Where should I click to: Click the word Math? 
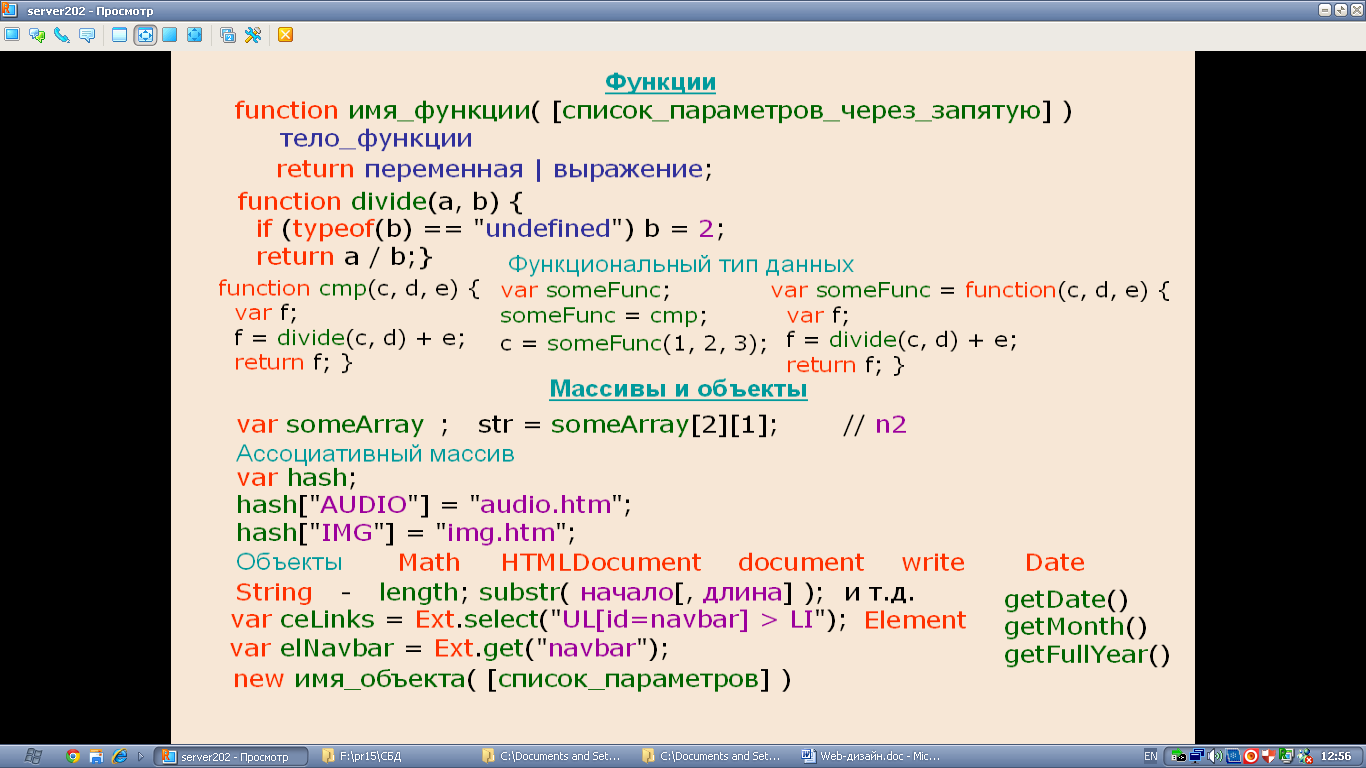tap(429, 562)
